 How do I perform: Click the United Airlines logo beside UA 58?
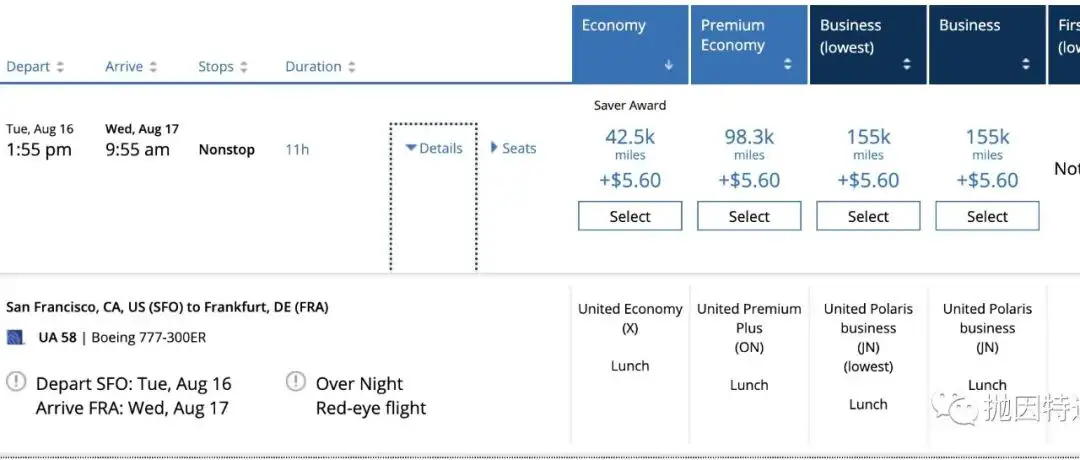[x=15, y=338]
